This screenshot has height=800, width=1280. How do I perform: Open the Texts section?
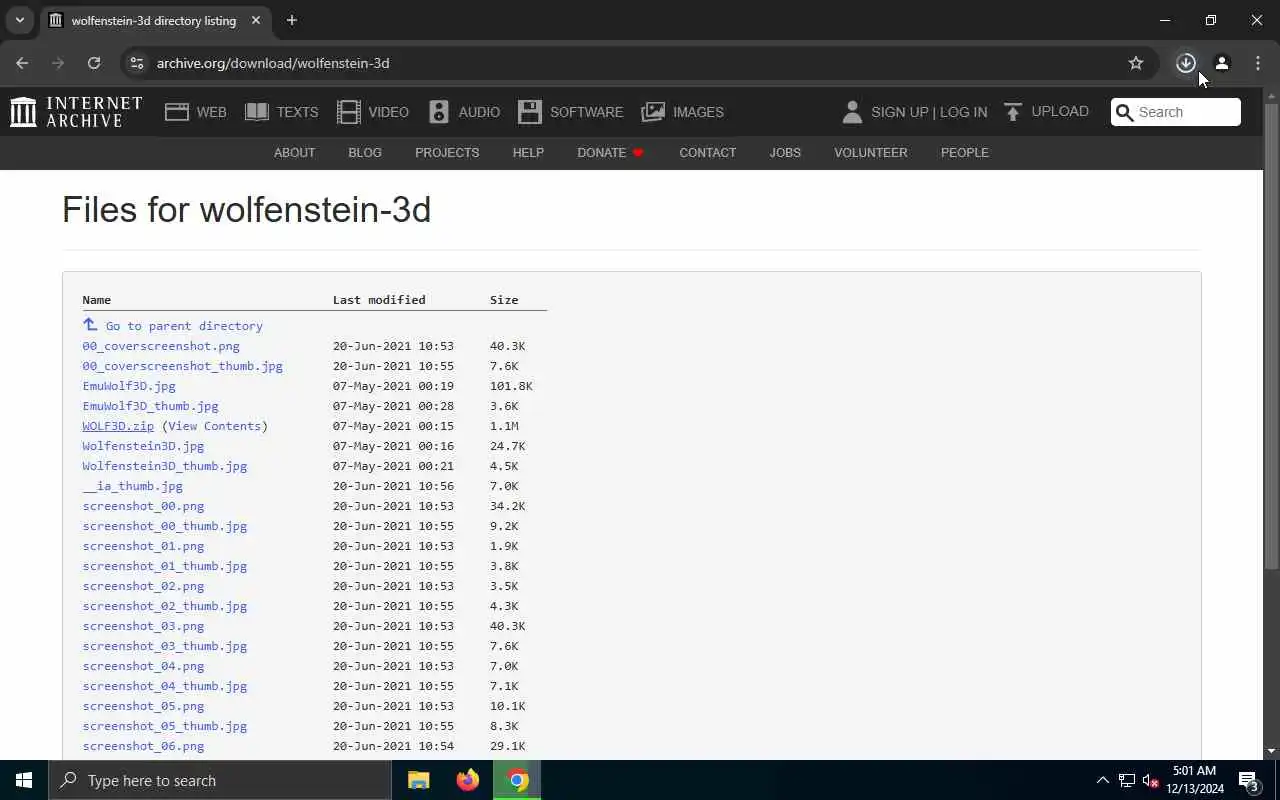[282, 112]
